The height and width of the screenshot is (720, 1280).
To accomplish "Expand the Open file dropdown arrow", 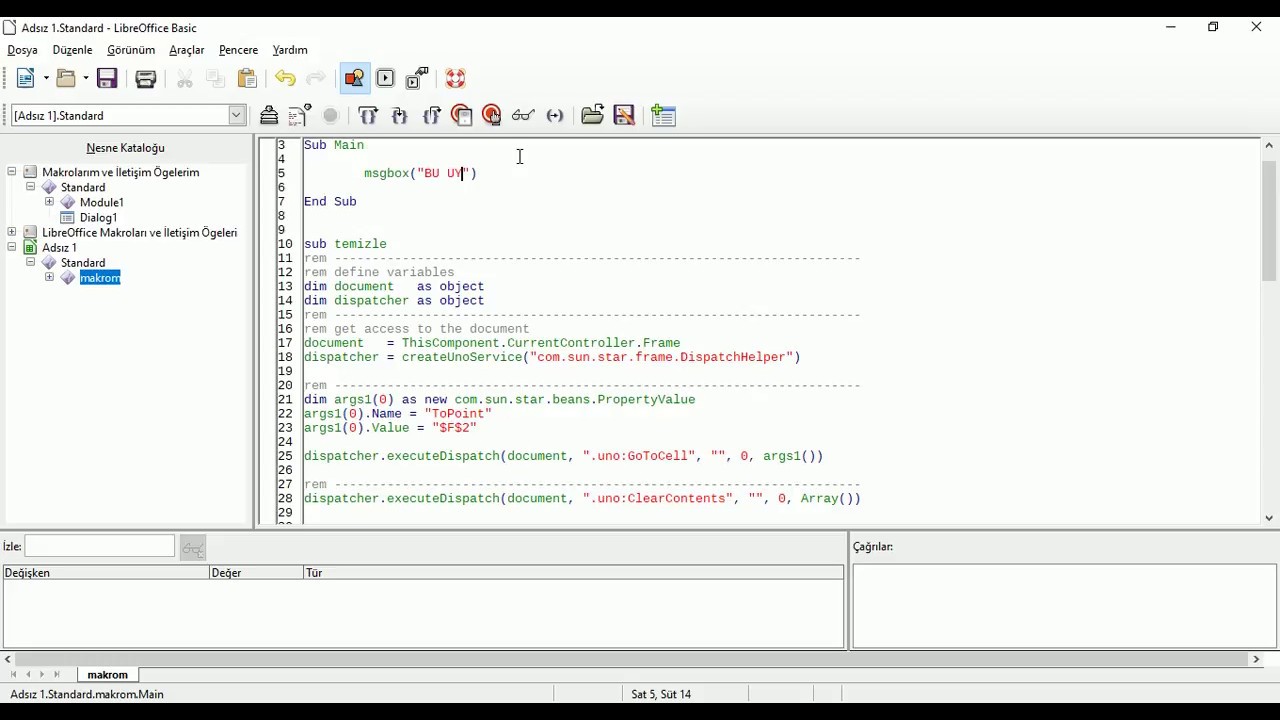I will (x=86, y=78).
